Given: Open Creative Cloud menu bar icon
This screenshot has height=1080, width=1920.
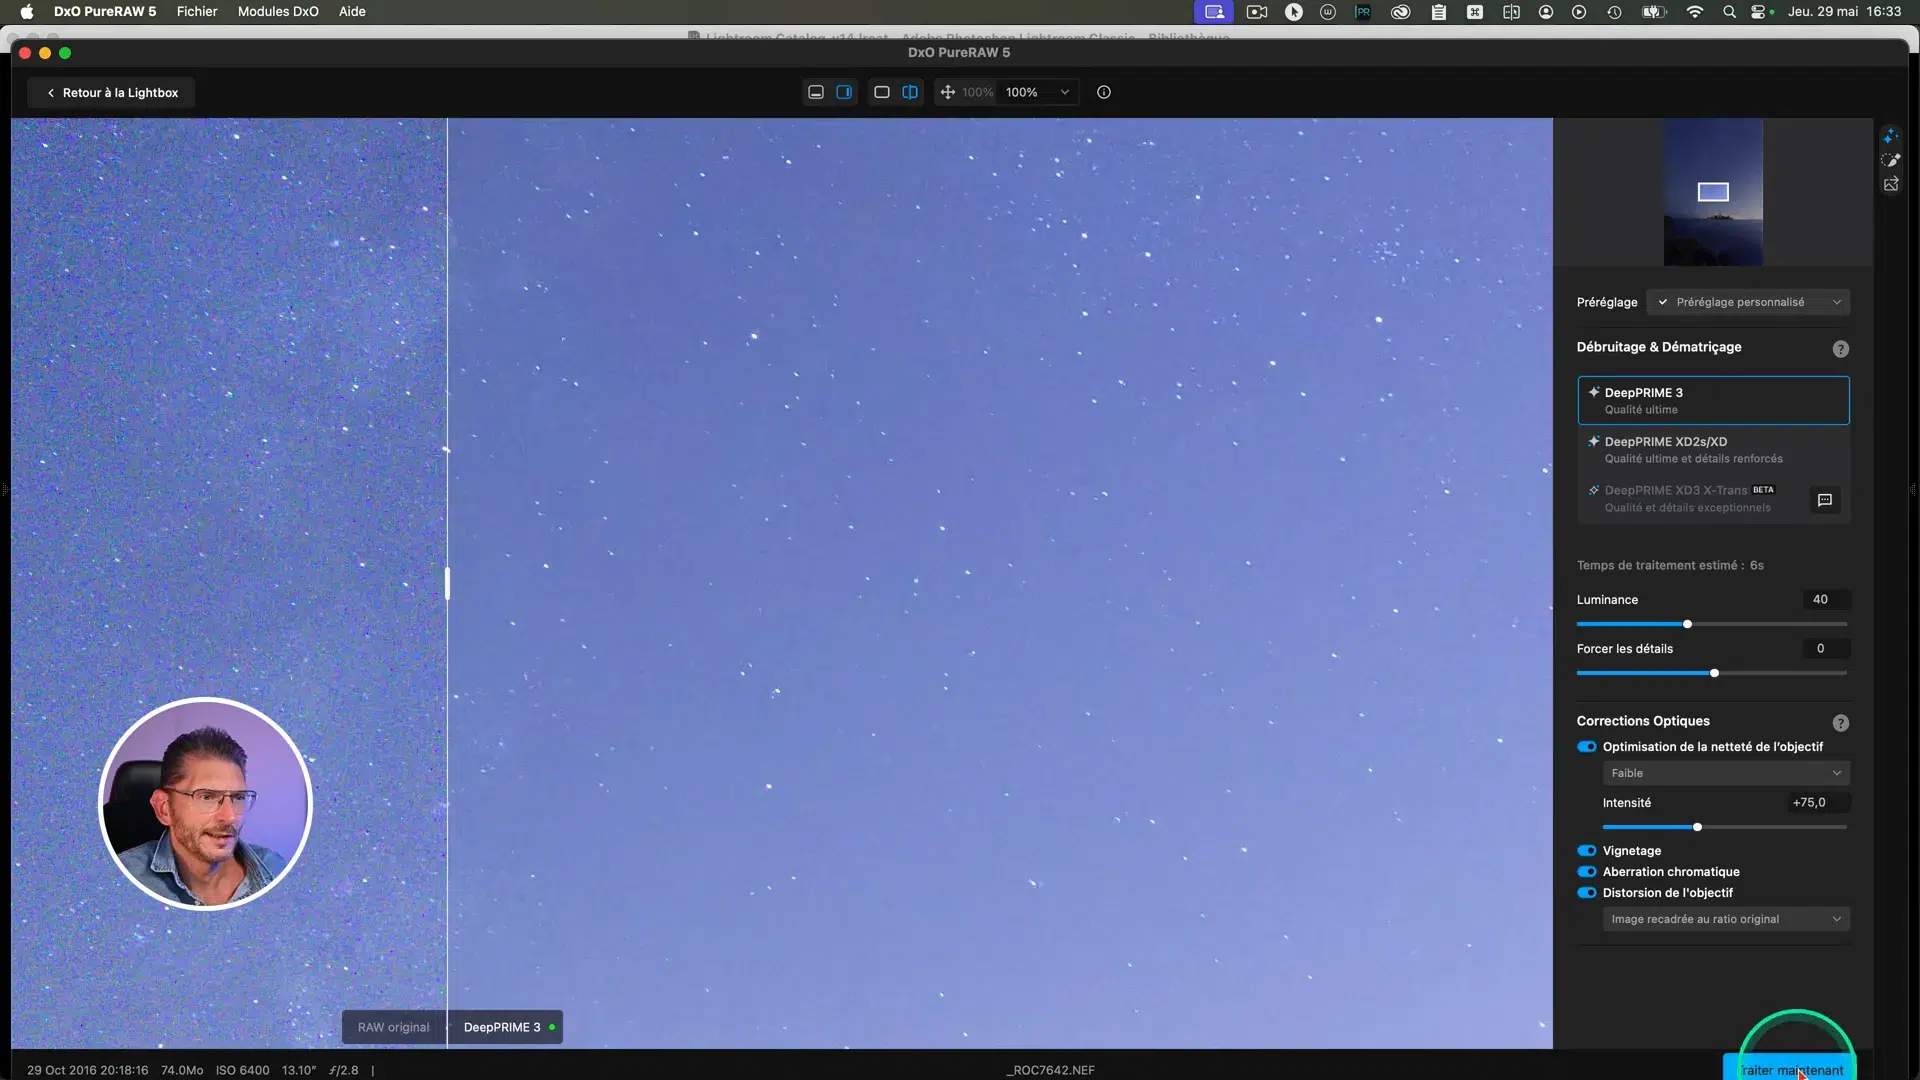Looking at the screenshot, I should 1401,12.
